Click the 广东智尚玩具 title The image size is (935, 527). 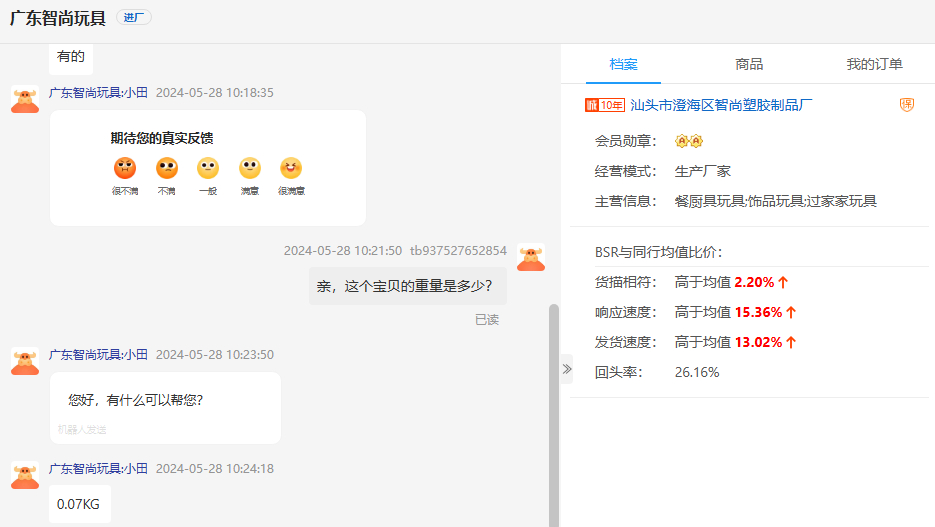click(58, 18)
